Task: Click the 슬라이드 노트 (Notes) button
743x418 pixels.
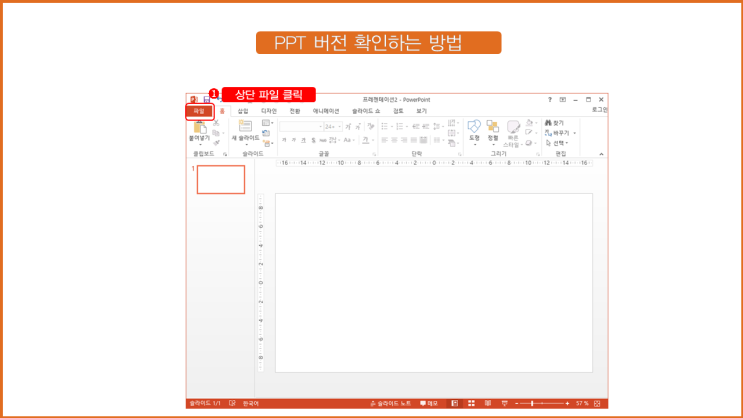Action: [390, 403]
